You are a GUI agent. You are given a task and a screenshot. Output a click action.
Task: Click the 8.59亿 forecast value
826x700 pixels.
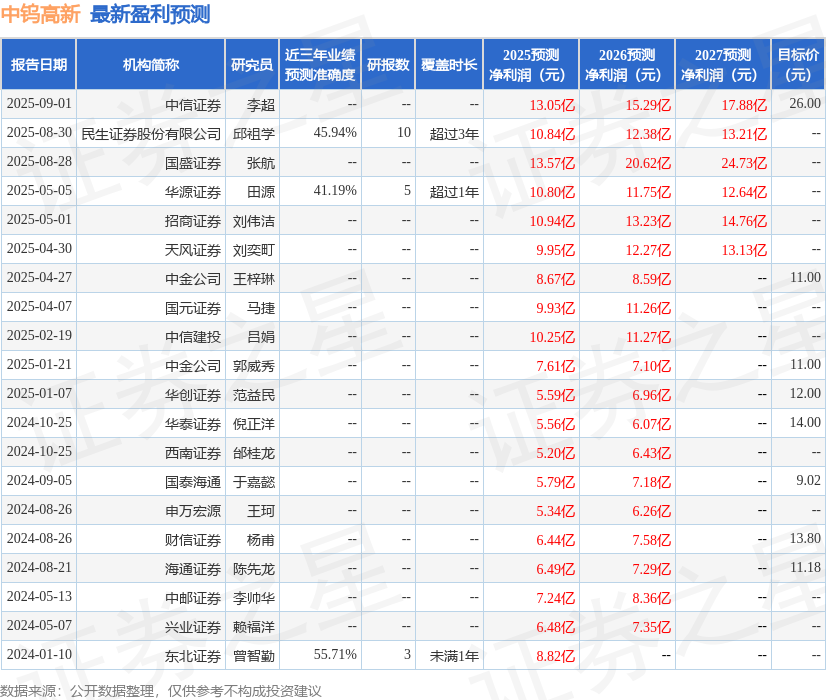[x=652, y=279]
